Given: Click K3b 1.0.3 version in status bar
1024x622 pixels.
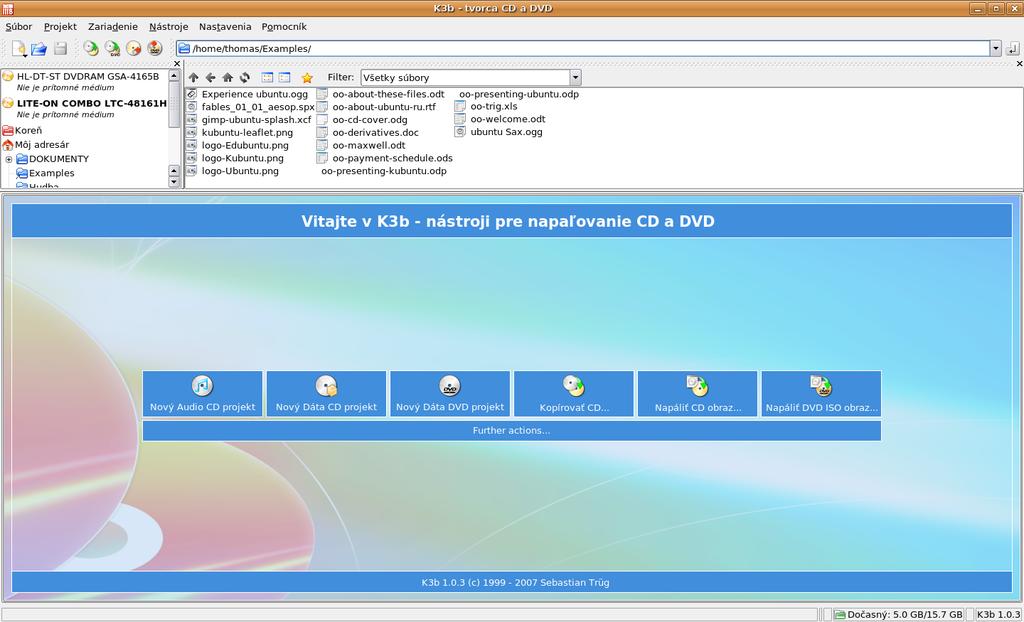Looking at the screenshot, I should coord(998,615).
